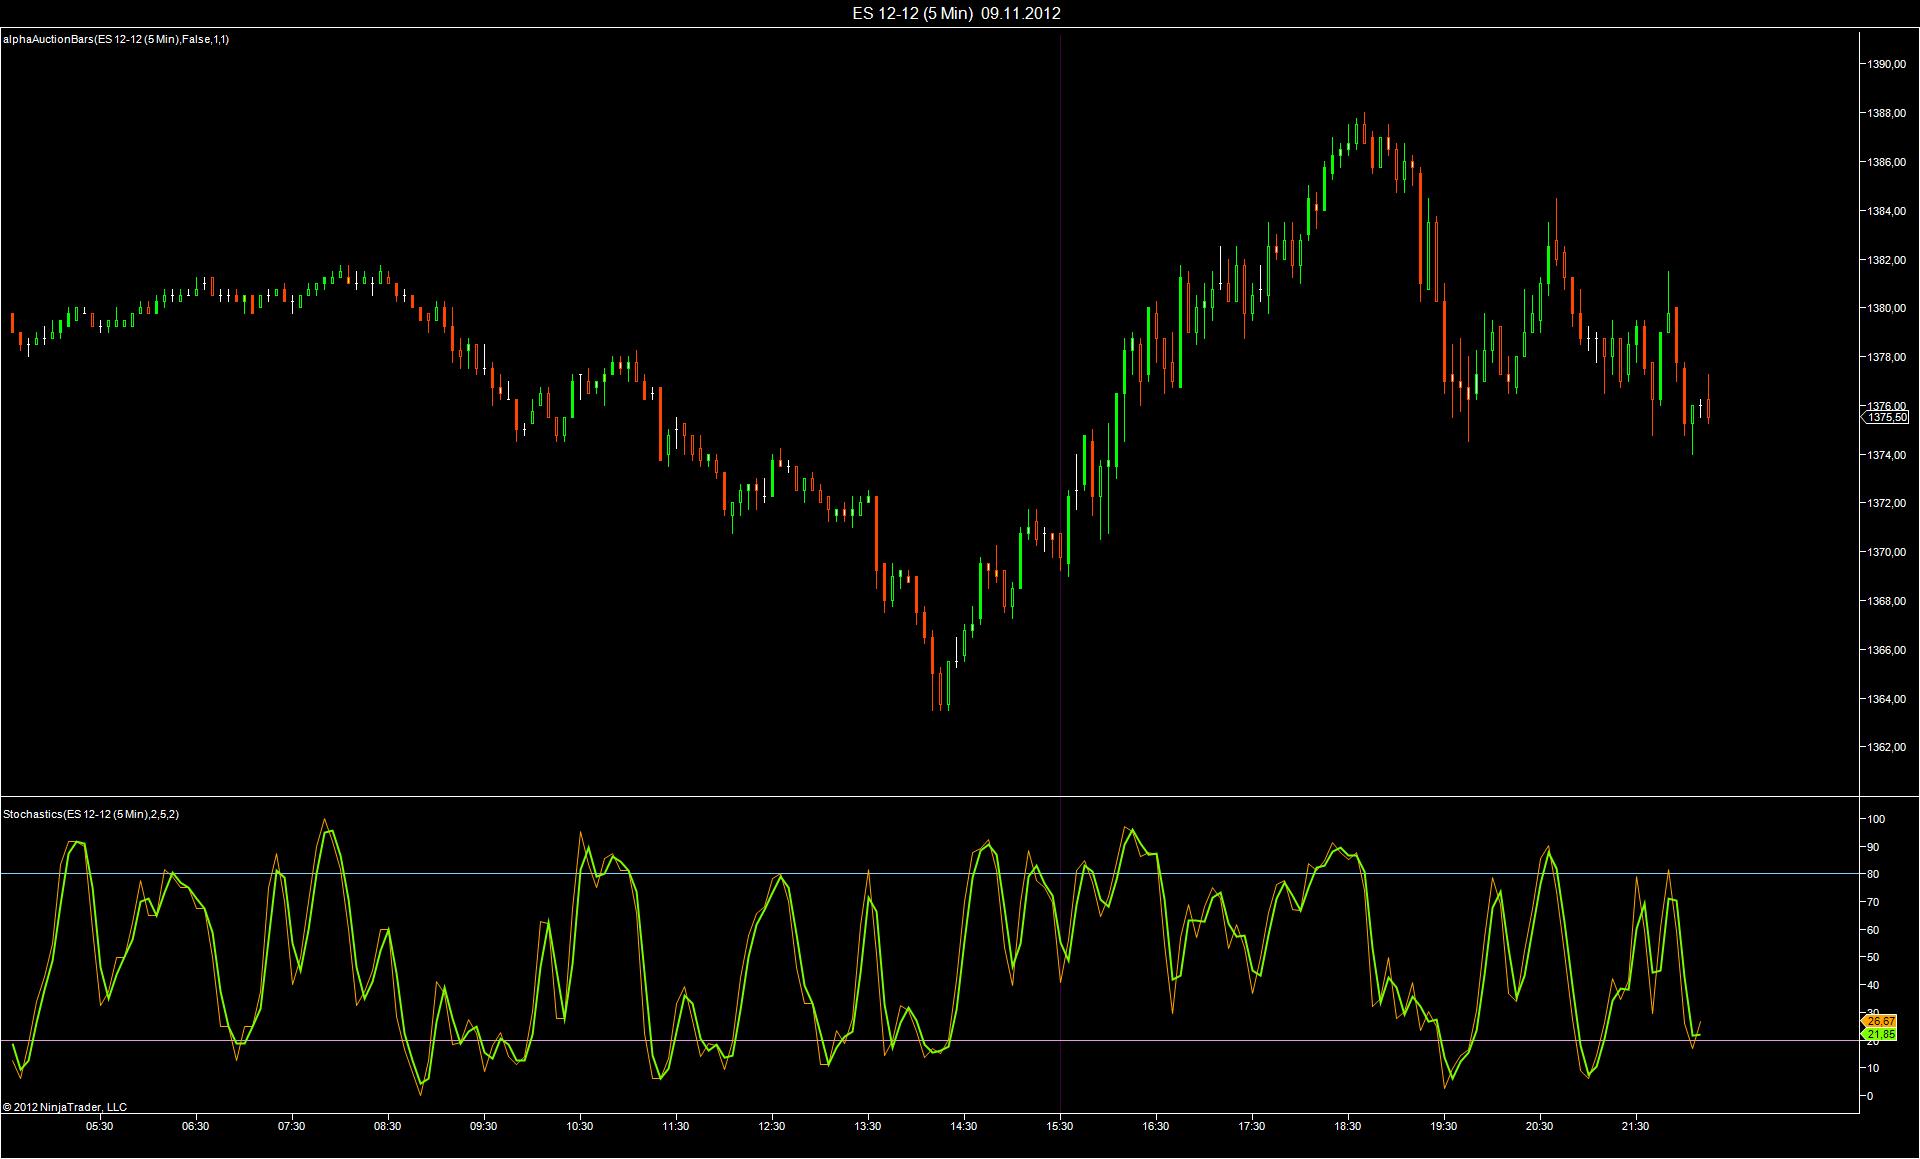The image size is (1920, 1159).
Task: Click the 12:30 time axis label
Action: [772, 1126]
